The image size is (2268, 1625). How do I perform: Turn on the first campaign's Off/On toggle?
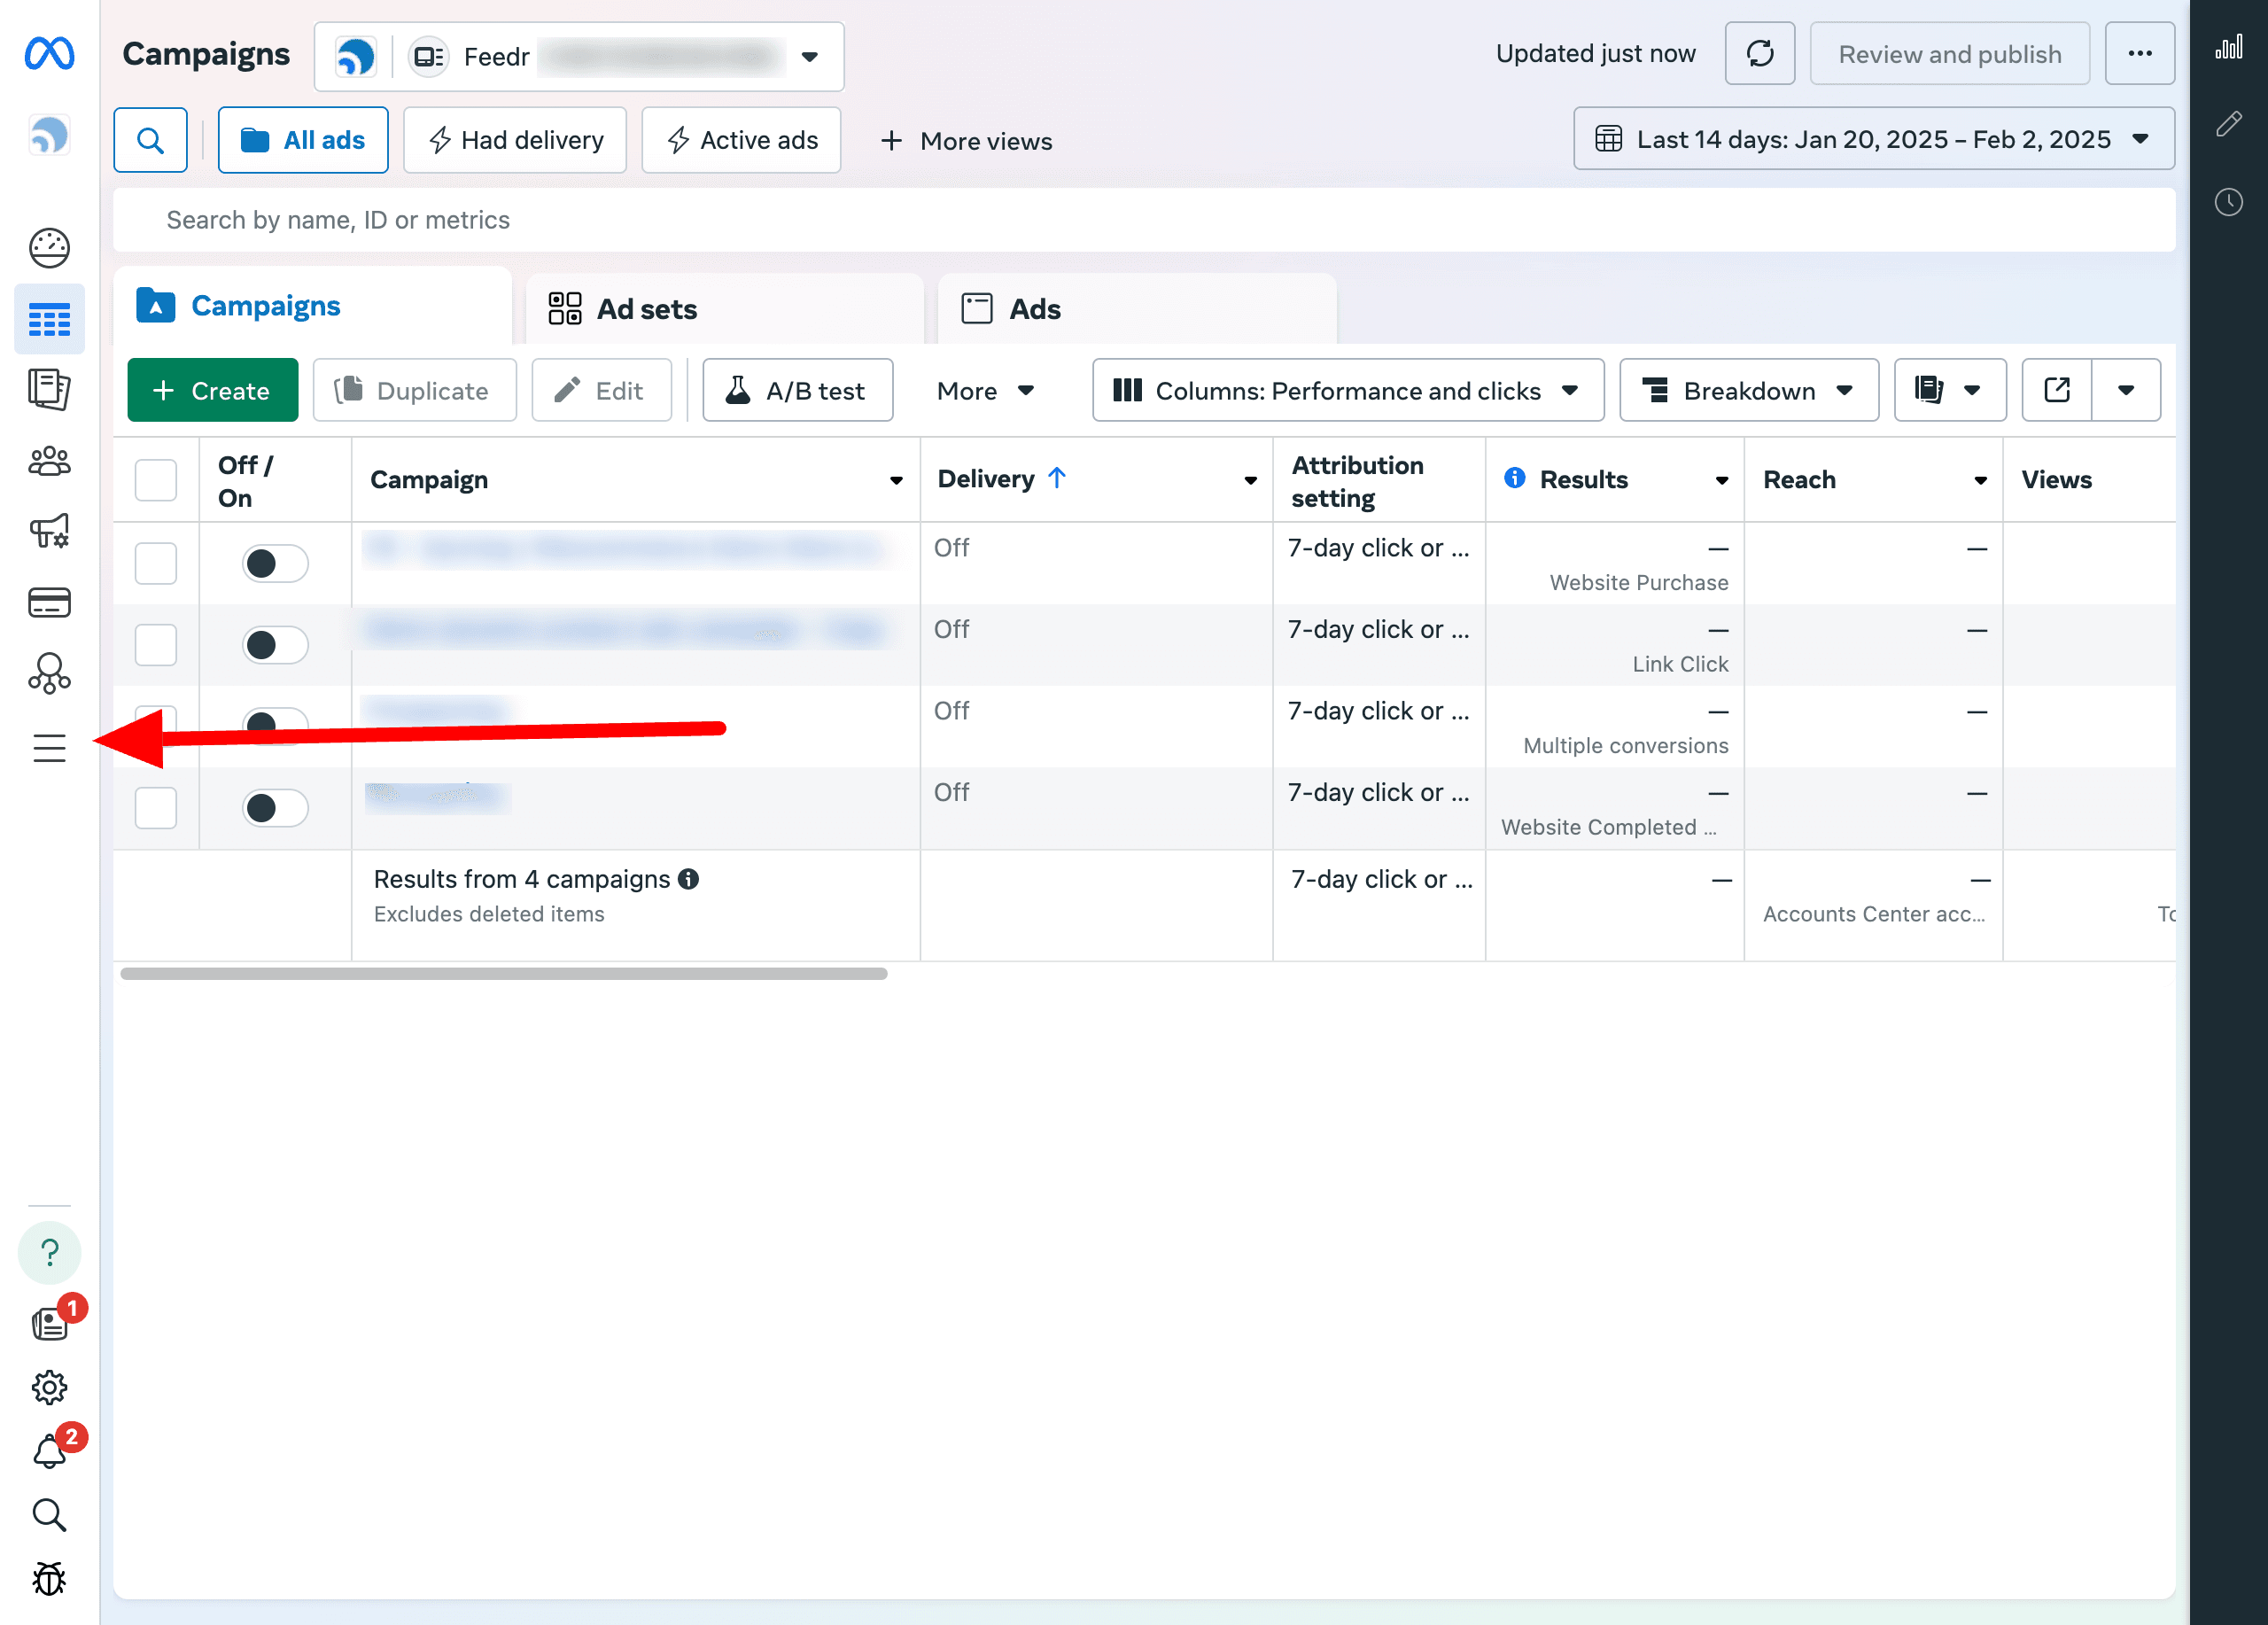pos(274,563)
